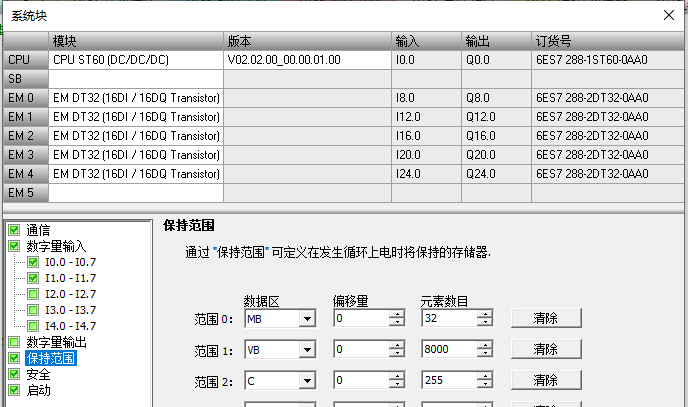Toggle the I2.0 - I2.7 checkbox

(34, 294)
